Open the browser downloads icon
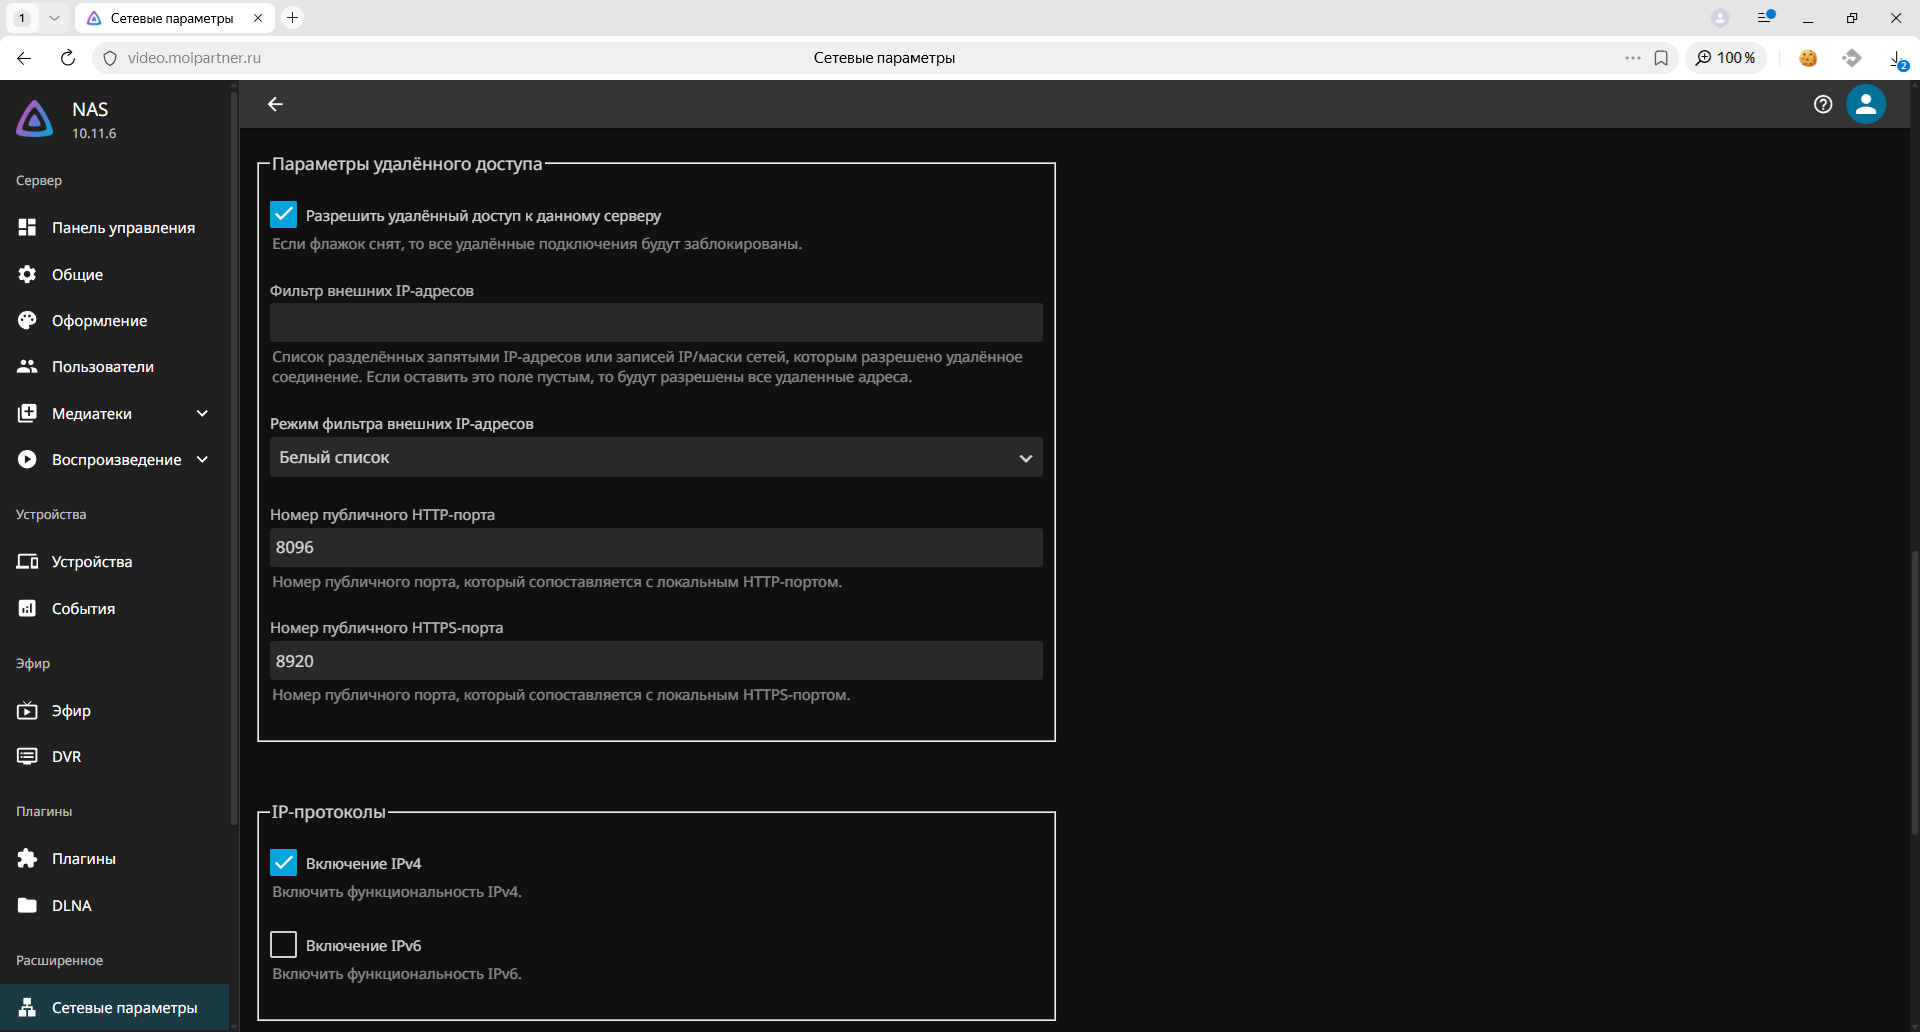Image resolution: width=1920 pixels, height=1032 pixels. point(1896,58)
